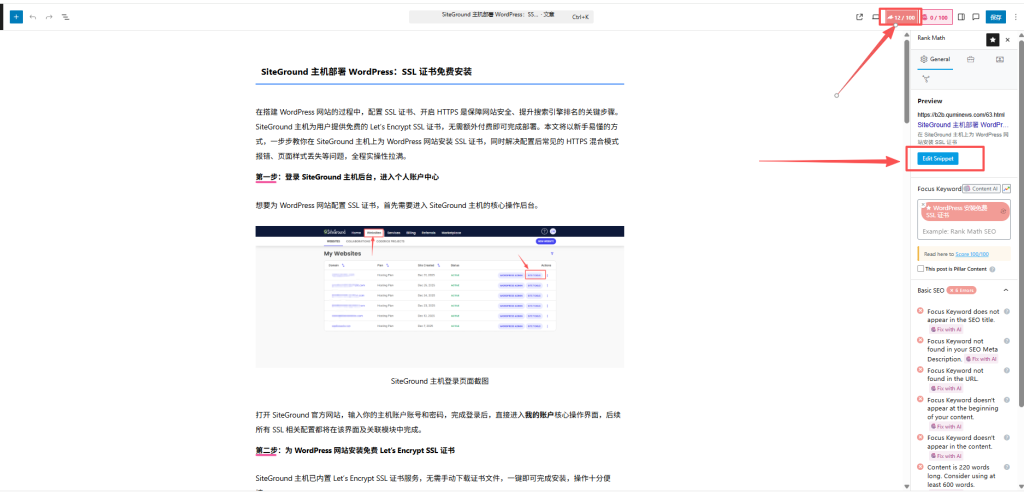This screenshot has width=1024, height=500.
Task: Unpin Rank Math star from toolbar
Action: (992, 40)
